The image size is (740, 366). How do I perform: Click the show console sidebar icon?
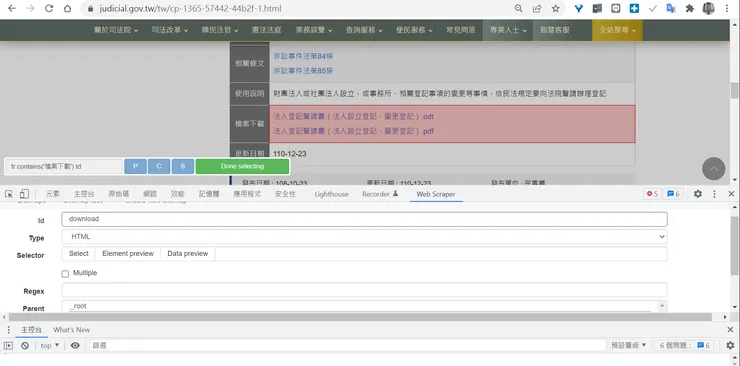click(x=8, y=346)
